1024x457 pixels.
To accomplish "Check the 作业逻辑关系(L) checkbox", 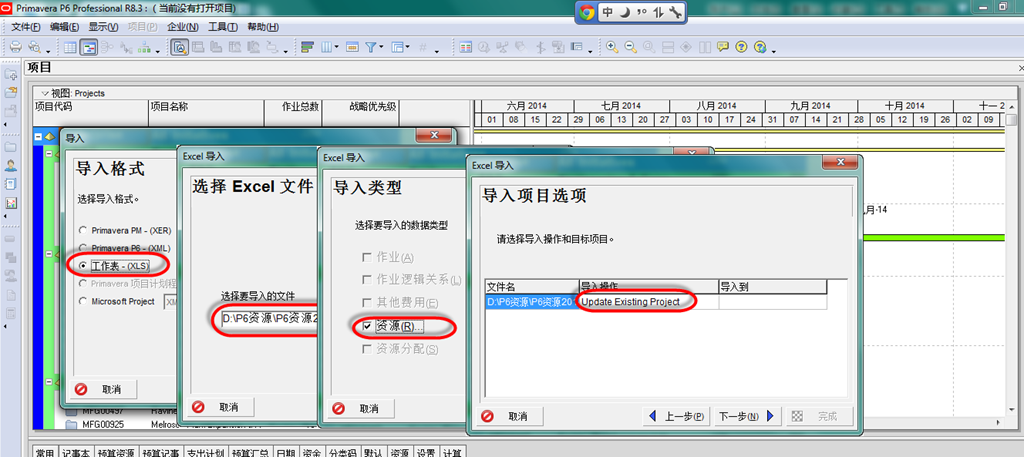I will pyautogui.click(x=367, y=280).
